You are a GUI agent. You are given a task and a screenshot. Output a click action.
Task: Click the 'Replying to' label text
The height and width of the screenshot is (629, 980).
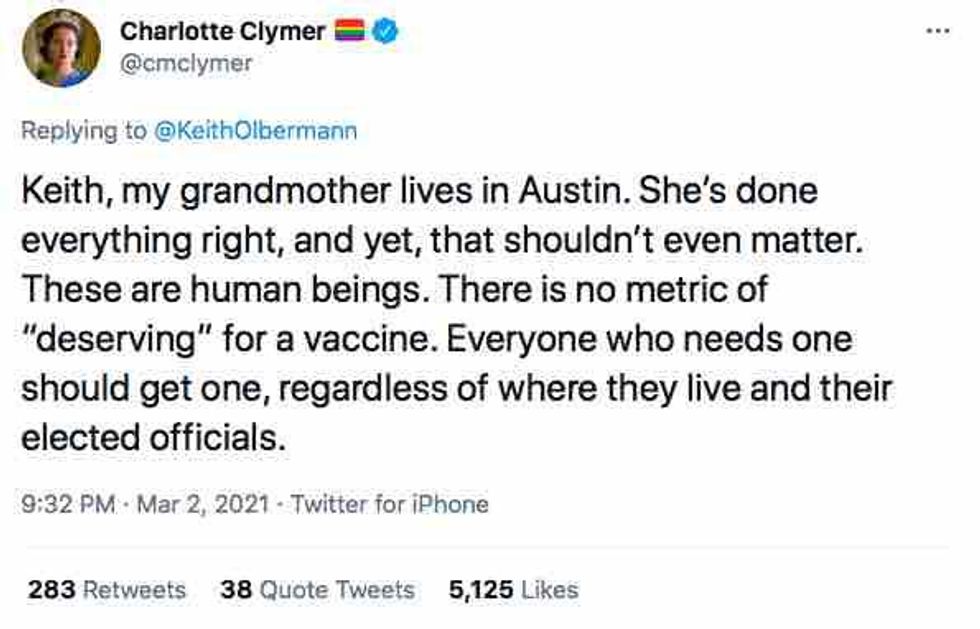[82, 131]
